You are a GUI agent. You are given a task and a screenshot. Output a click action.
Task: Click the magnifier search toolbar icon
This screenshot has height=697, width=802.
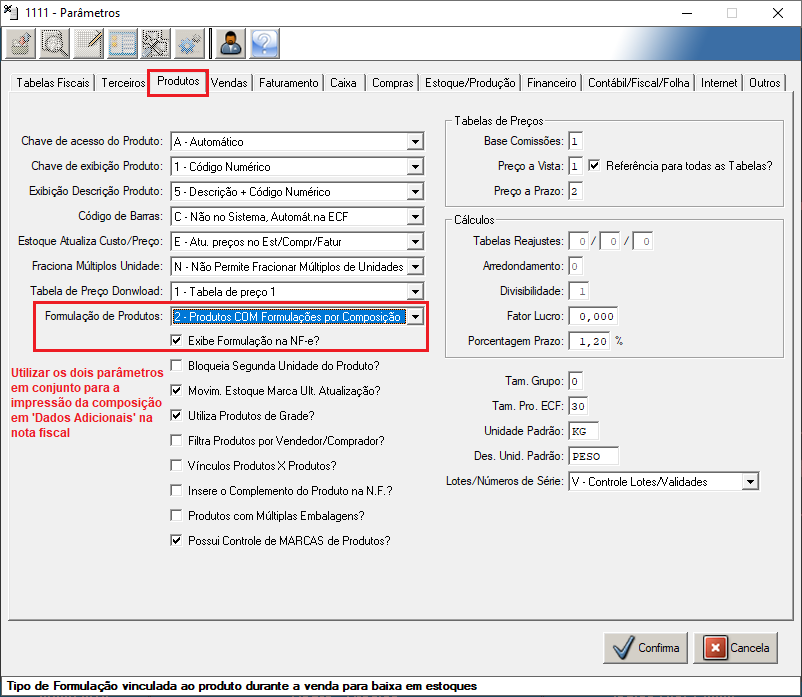[54, 43]
